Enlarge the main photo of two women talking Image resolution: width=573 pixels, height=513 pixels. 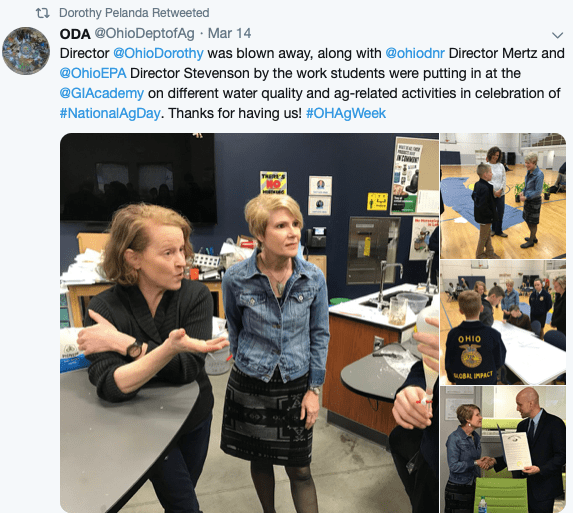pos(249,323)
